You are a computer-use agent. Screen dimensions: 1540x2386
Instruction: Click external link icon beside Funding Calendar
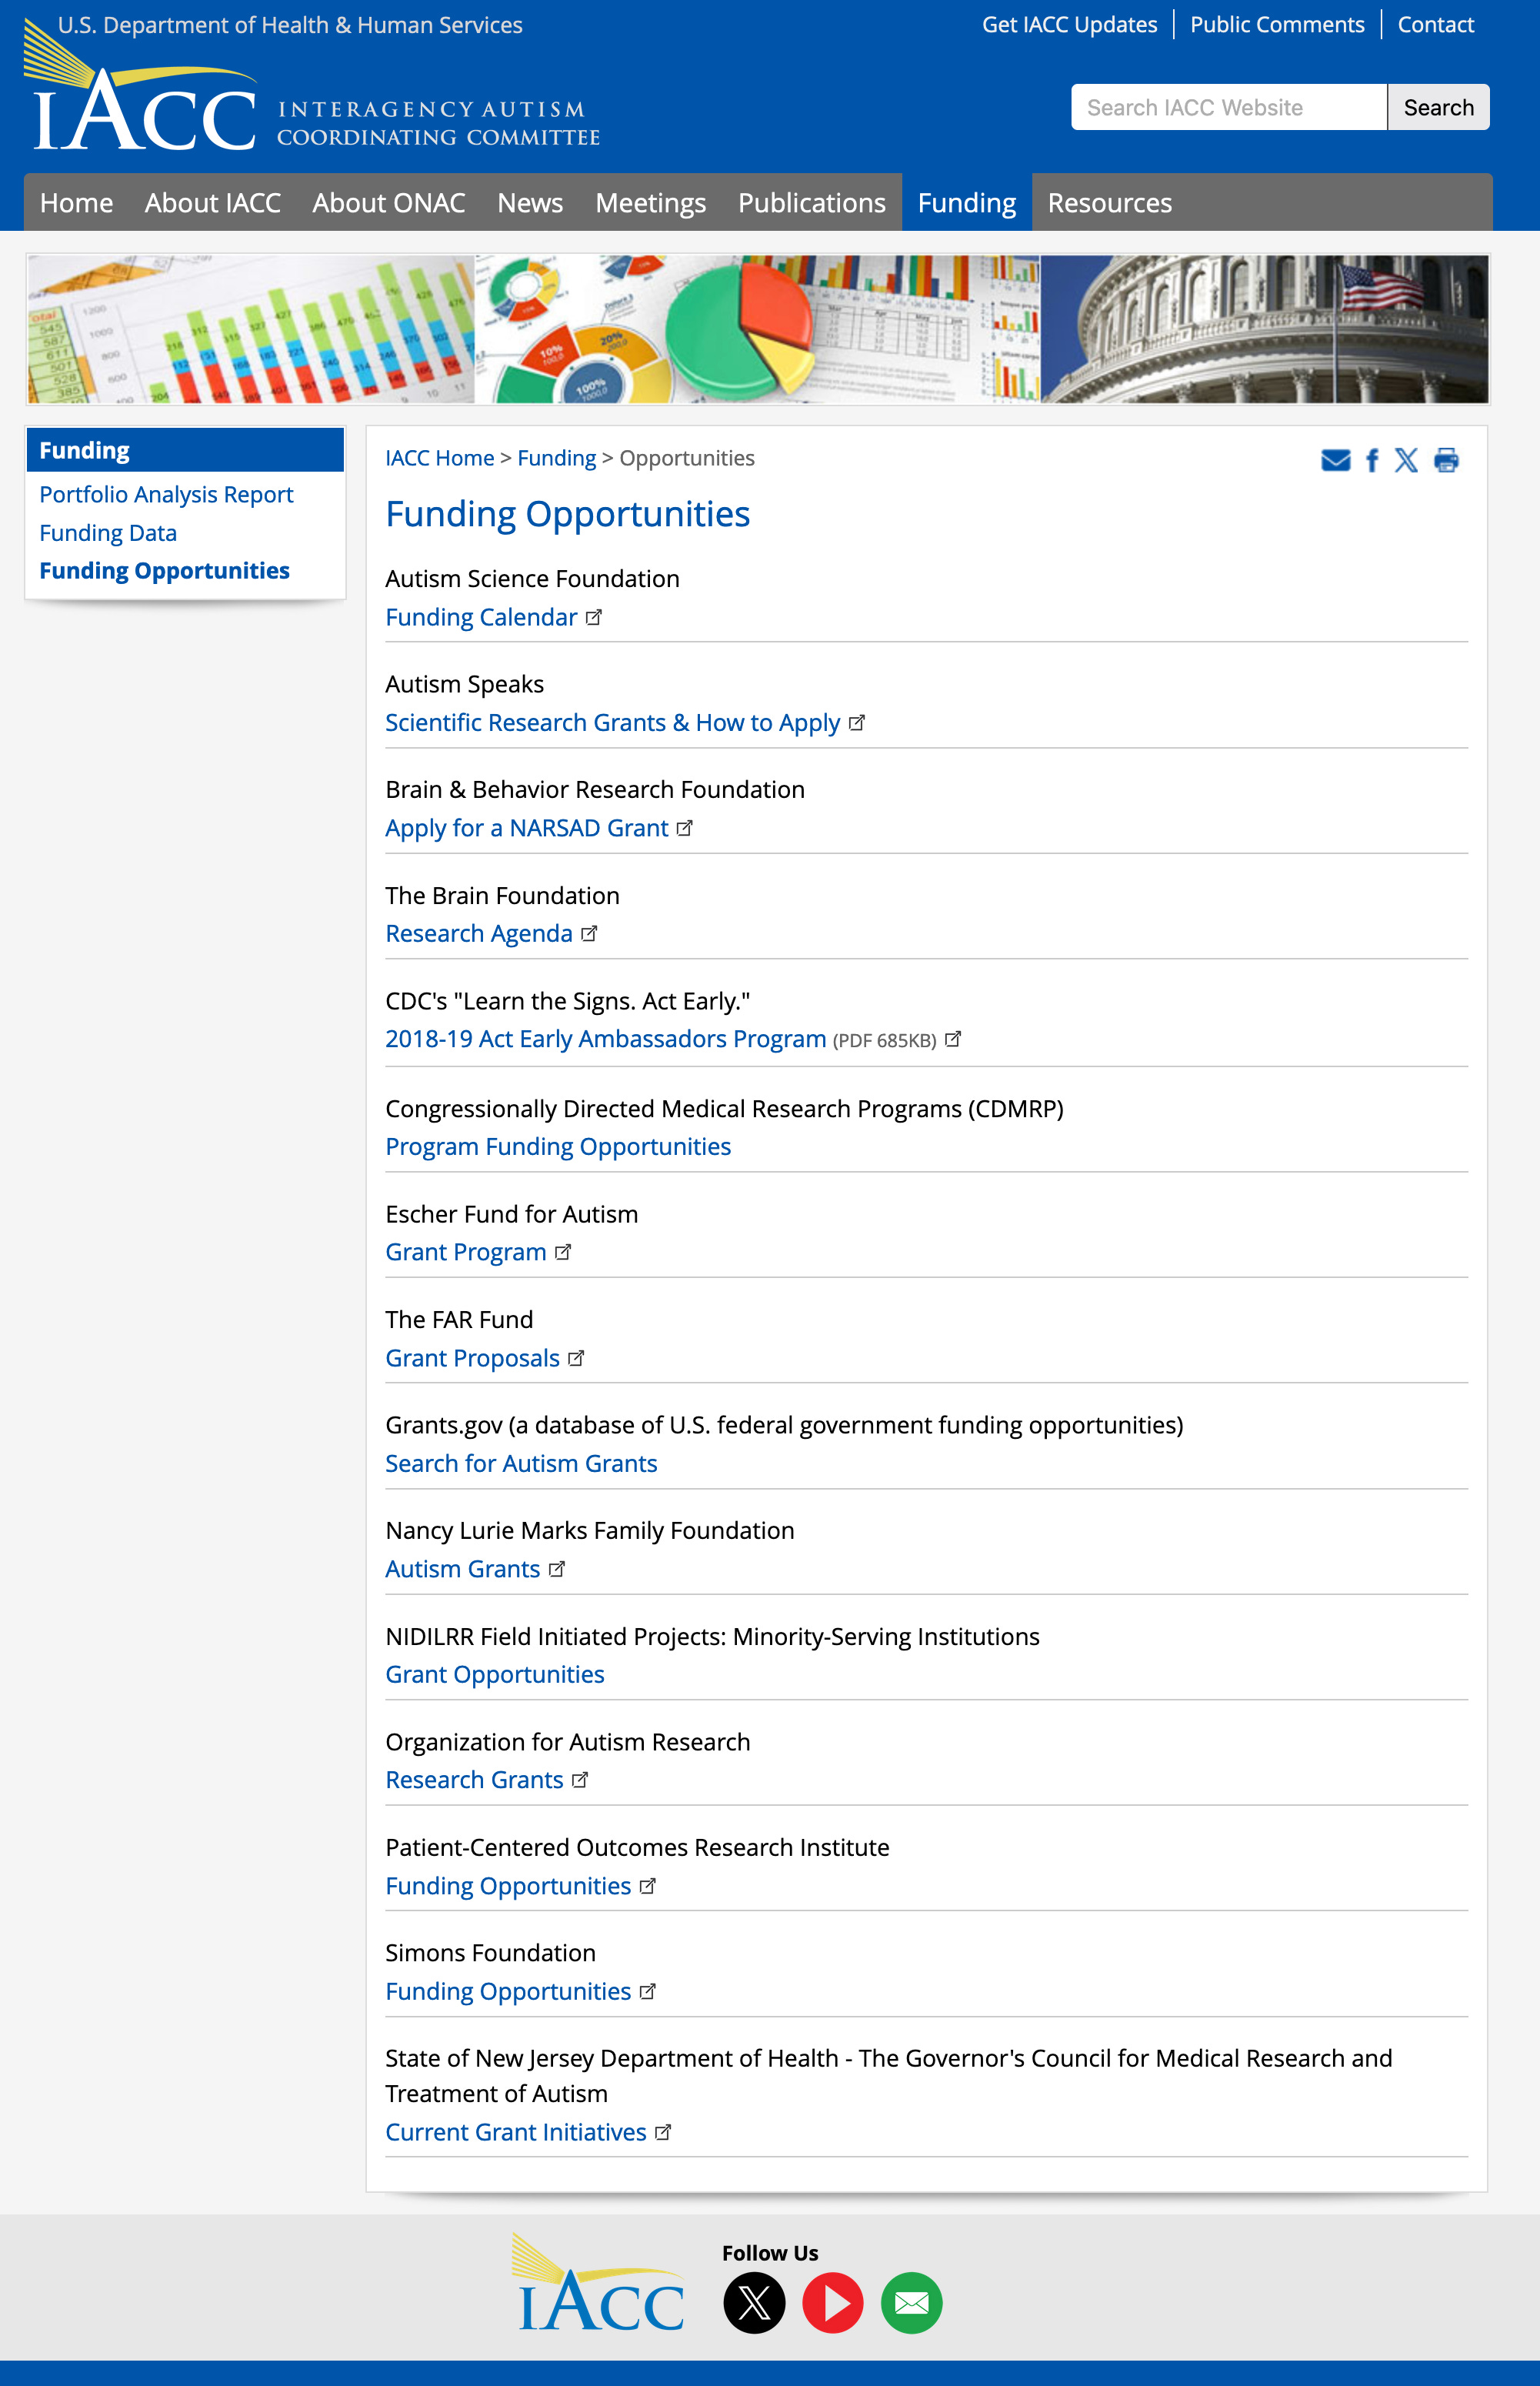(x=594, y=617)
